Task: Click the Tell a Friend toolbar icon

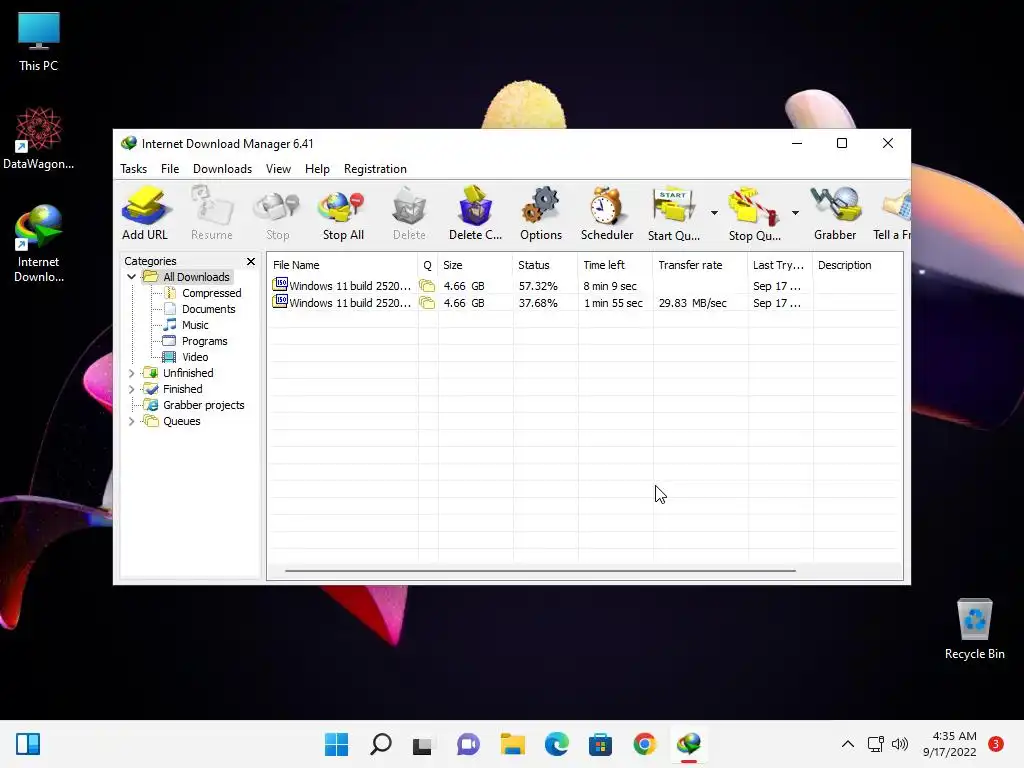Action: [x=892, y=214]
